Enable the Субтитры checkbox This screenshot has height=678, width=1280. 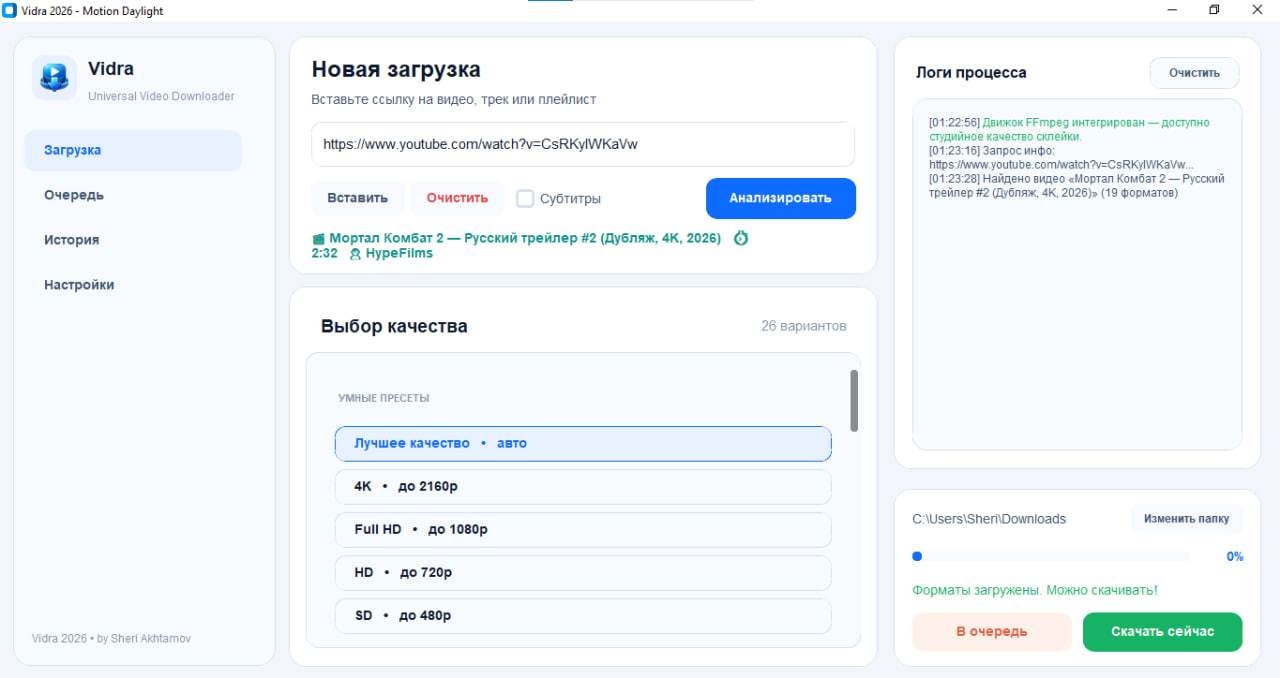(525, 198)
